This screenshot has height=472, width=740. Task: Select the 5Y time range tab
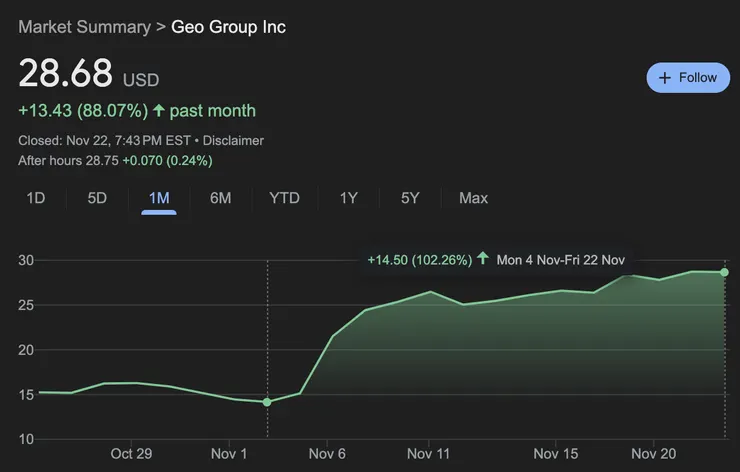coord(410,198)
